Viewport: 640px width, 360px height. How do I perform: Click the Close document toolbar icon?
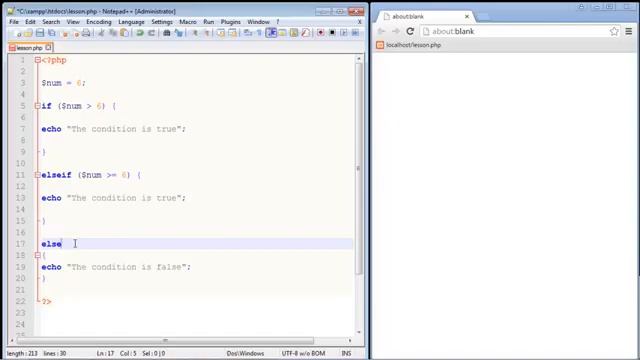(64, 33)
